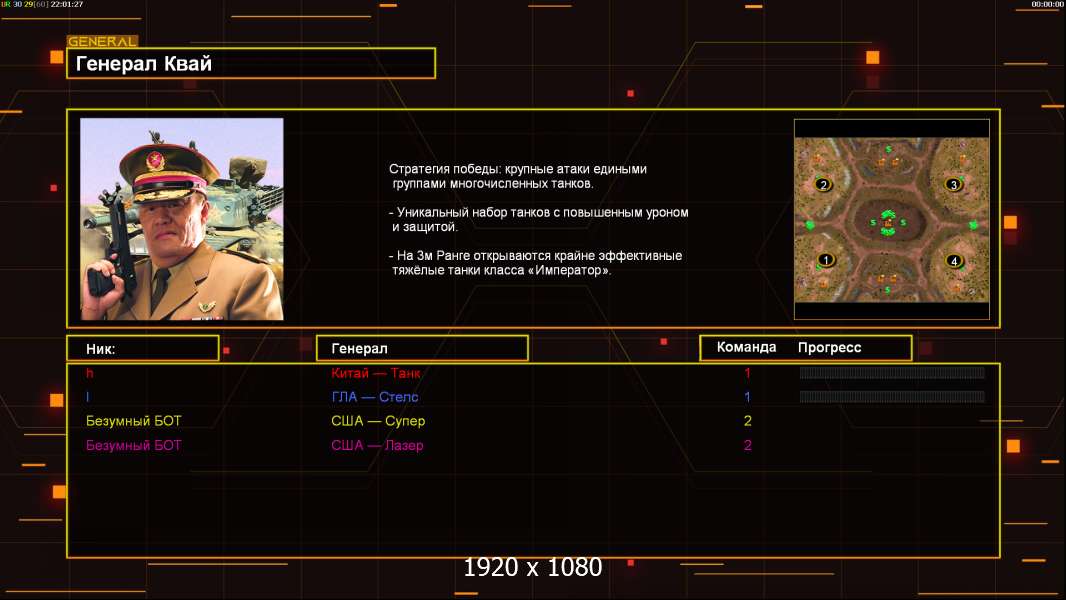Click the map preview center base
Screen dimensions: 1066x600
click(888, 222)
